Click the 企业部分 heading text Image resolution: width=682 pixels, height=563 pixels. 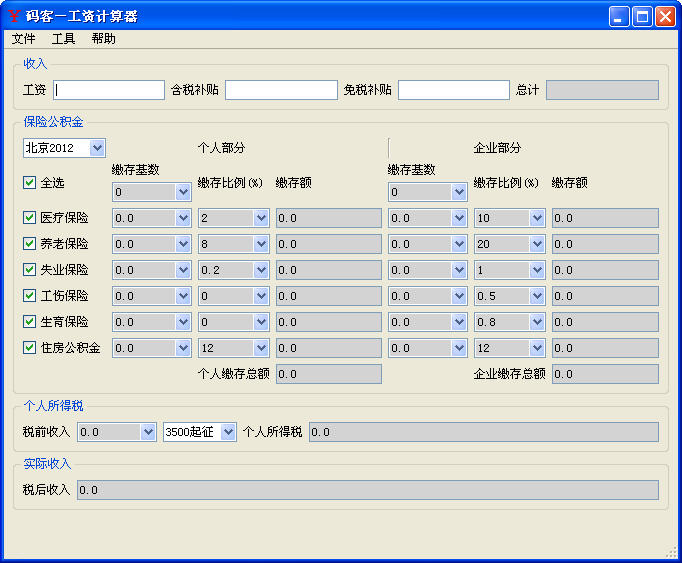[497, 148]
